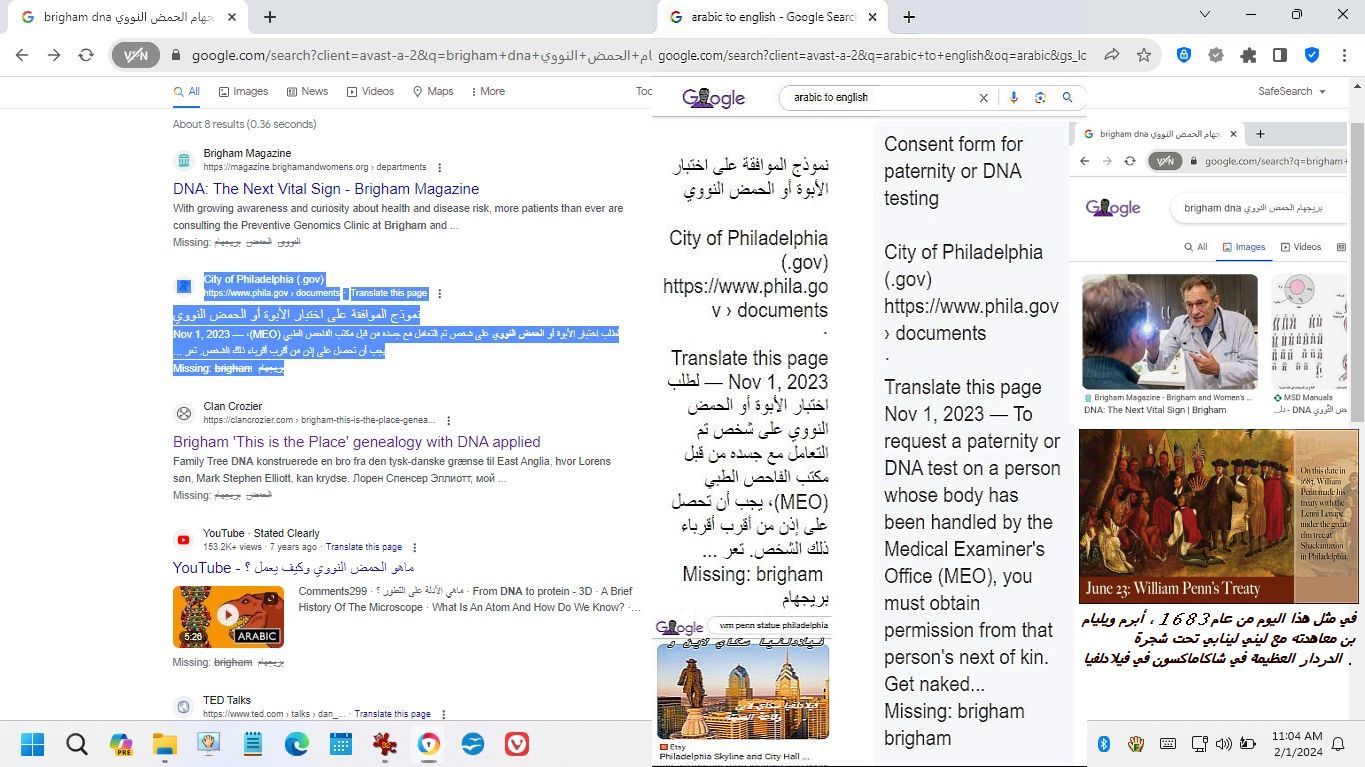Open "Brigham 'This is the Place' genealogy" link

pyautogui.click(x=357, y=442)
